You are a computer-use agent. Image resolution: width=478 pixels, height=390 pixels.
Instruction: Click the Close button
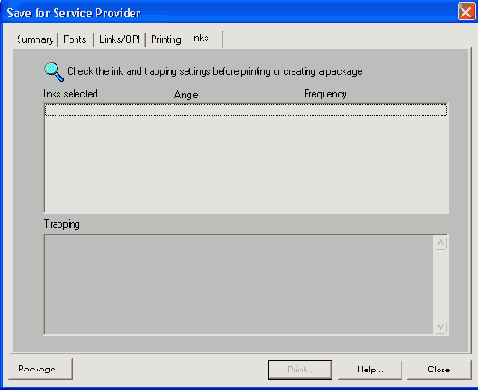point(439,369)
